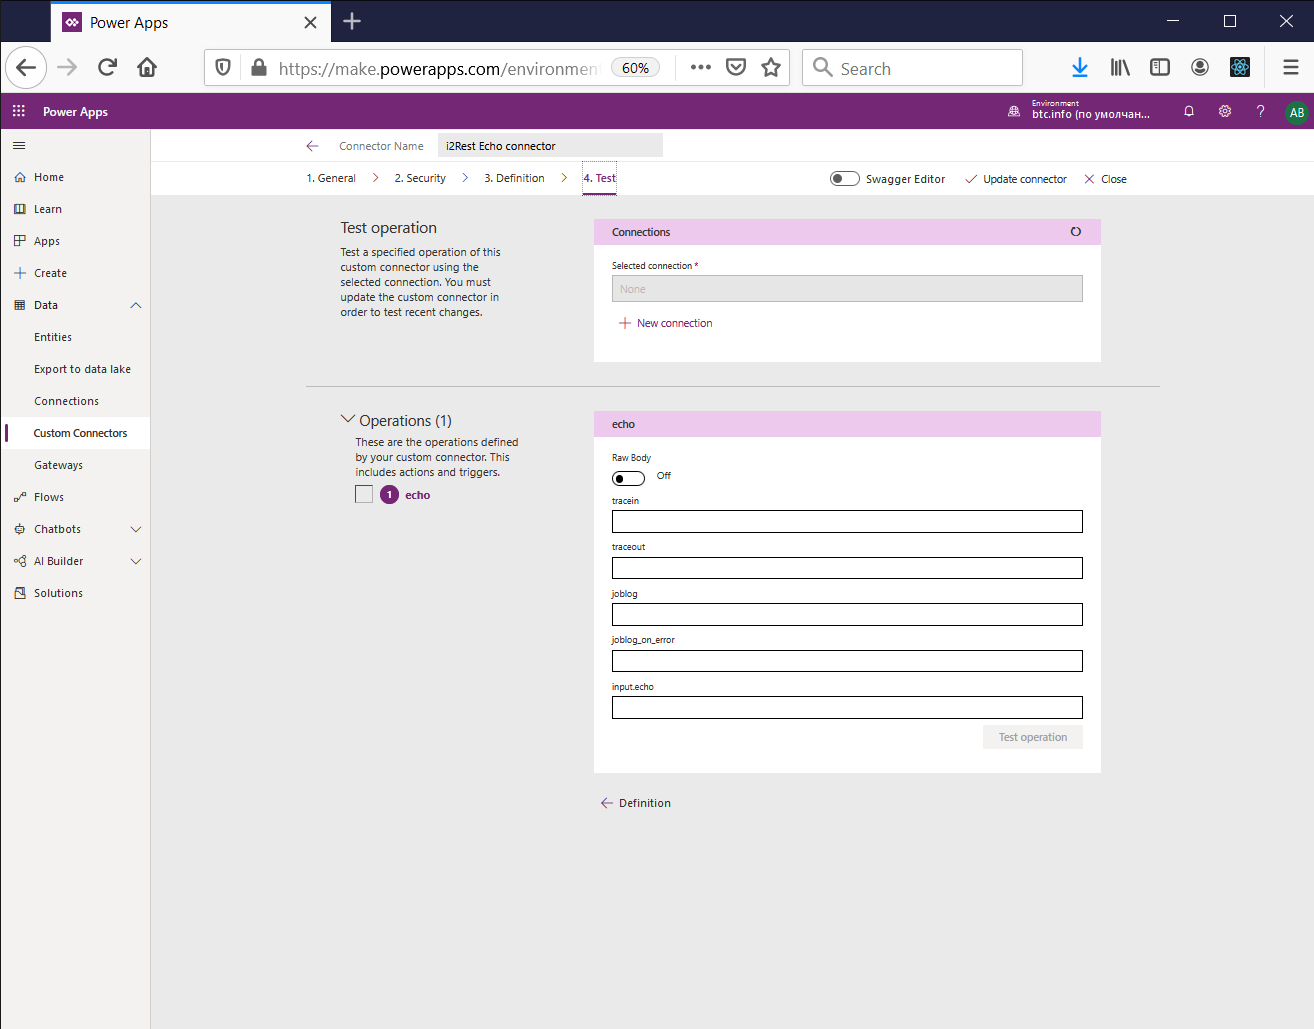Refresh connections with the circular arrow

(1076, 232)
